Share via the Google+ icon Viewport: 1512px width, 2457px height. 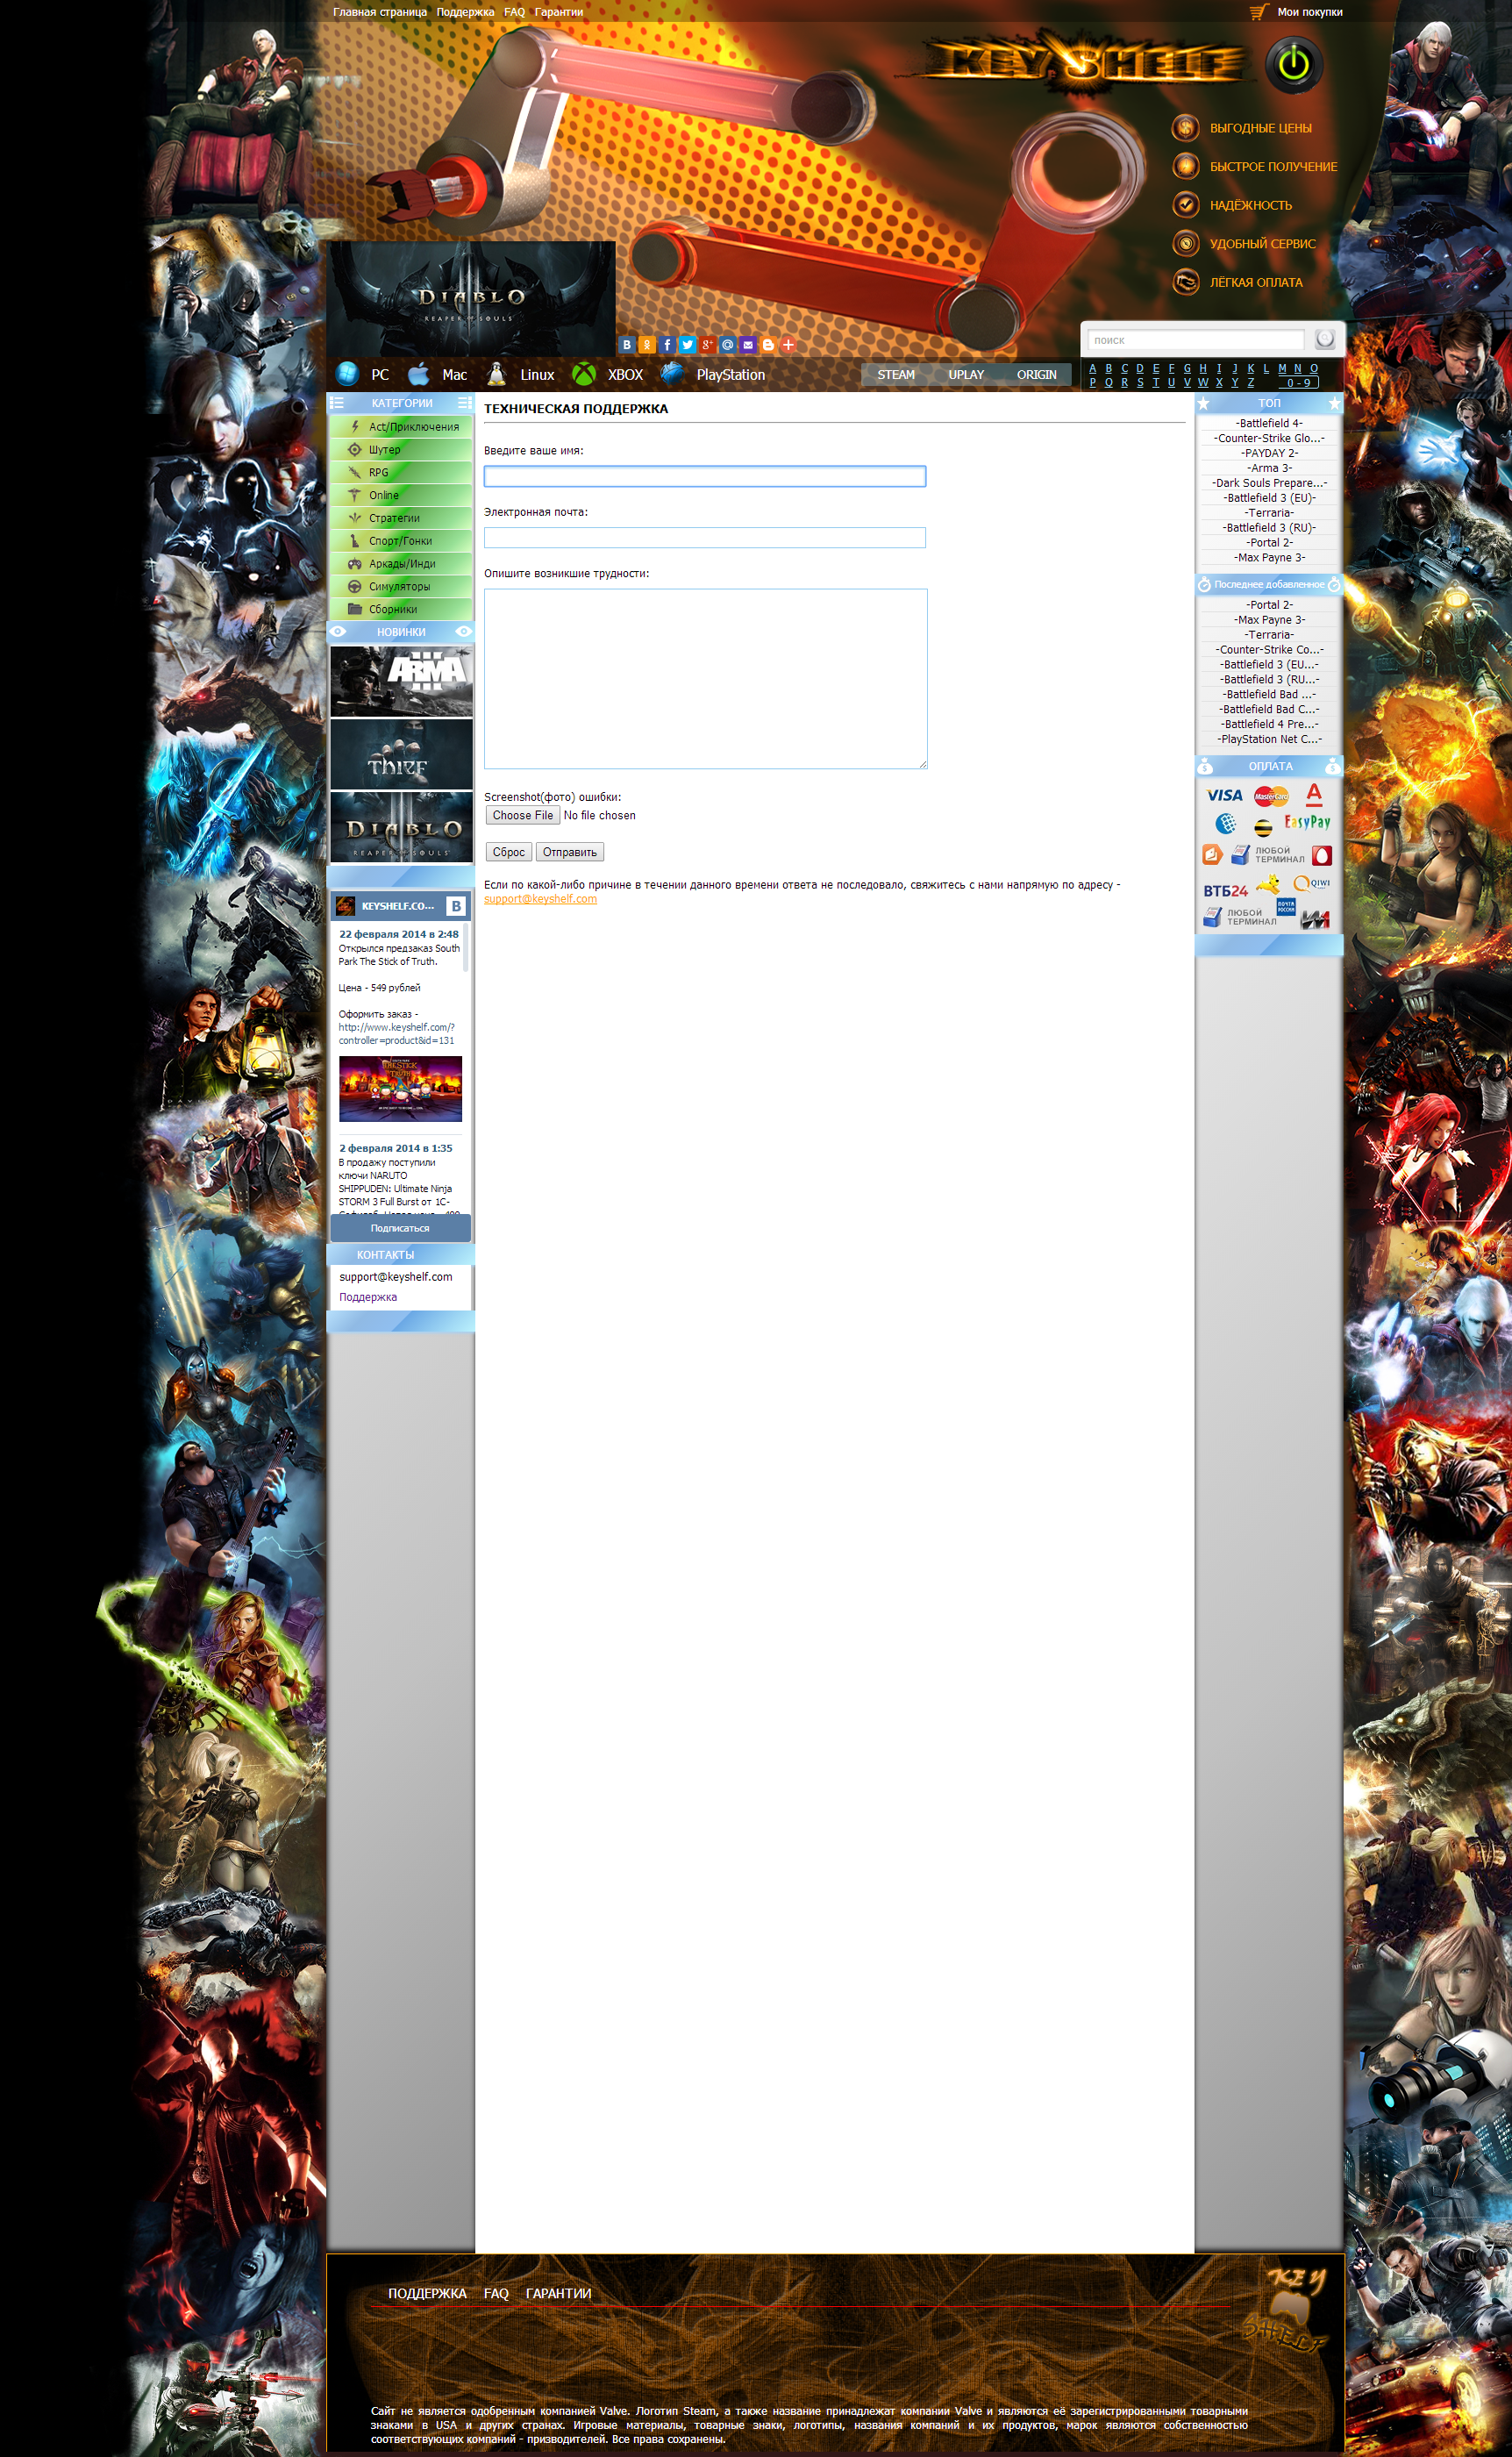[x=707, y=345]
